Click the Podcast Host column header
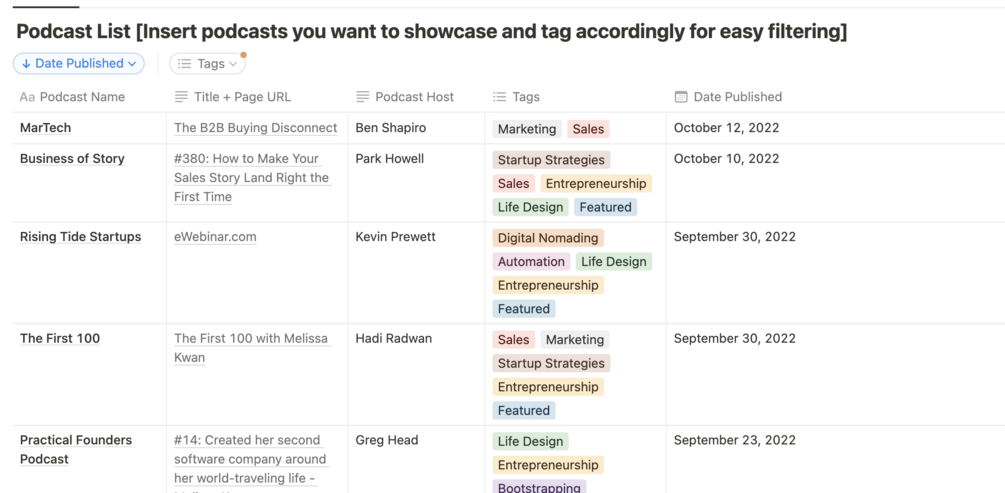Viewport: 1005px width, 493px height. 414,97
